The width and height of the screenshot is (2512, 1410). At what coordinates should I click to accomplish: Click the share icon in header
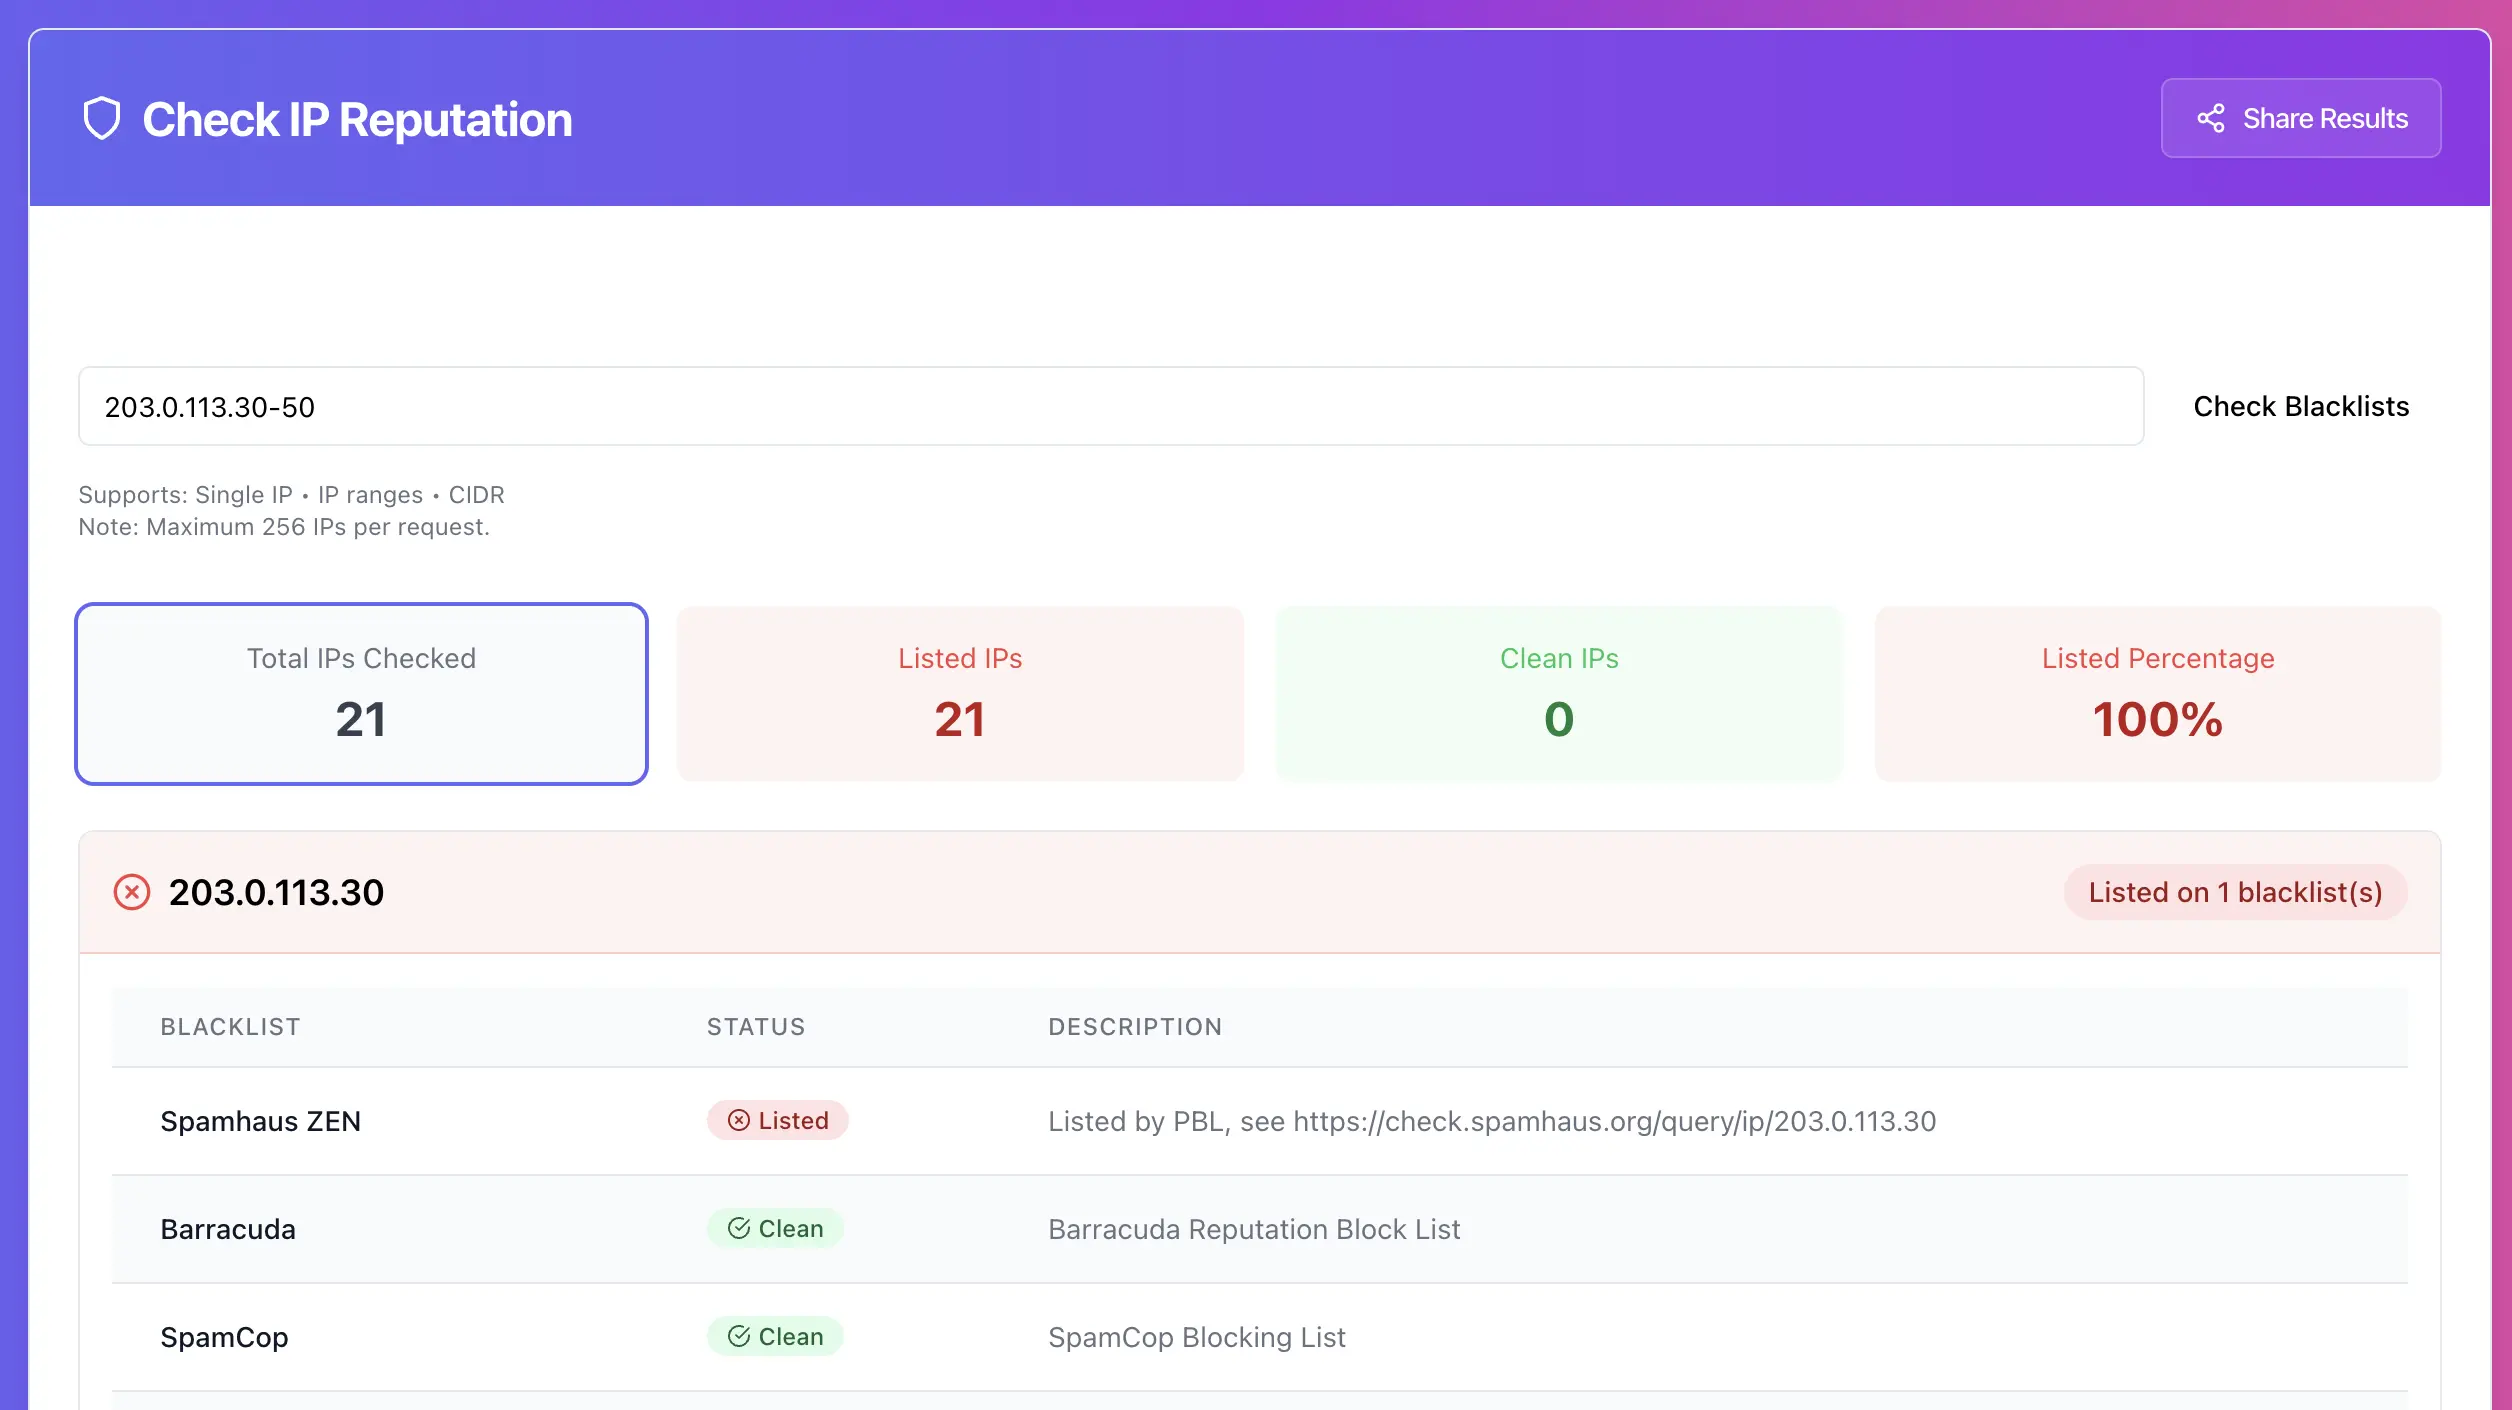[x=2210, y=118]
